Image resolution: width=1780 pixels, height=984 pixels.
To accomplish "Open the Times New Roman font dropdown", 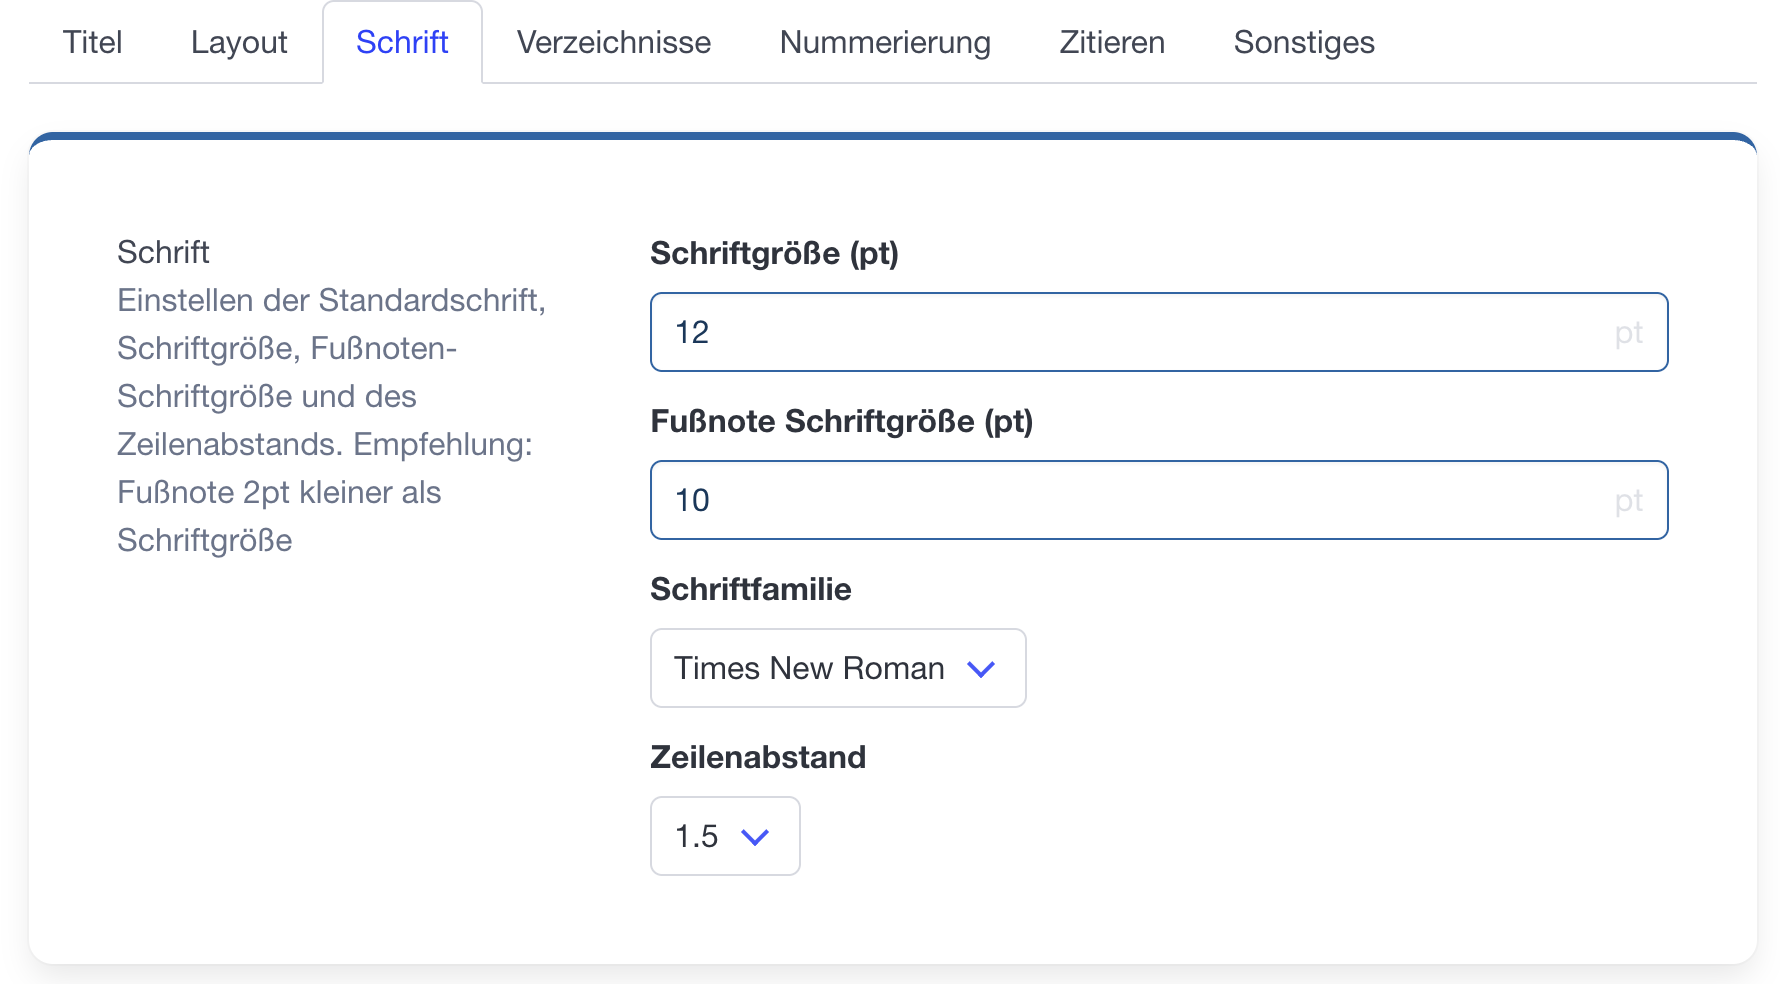I will tap(810, 668).
